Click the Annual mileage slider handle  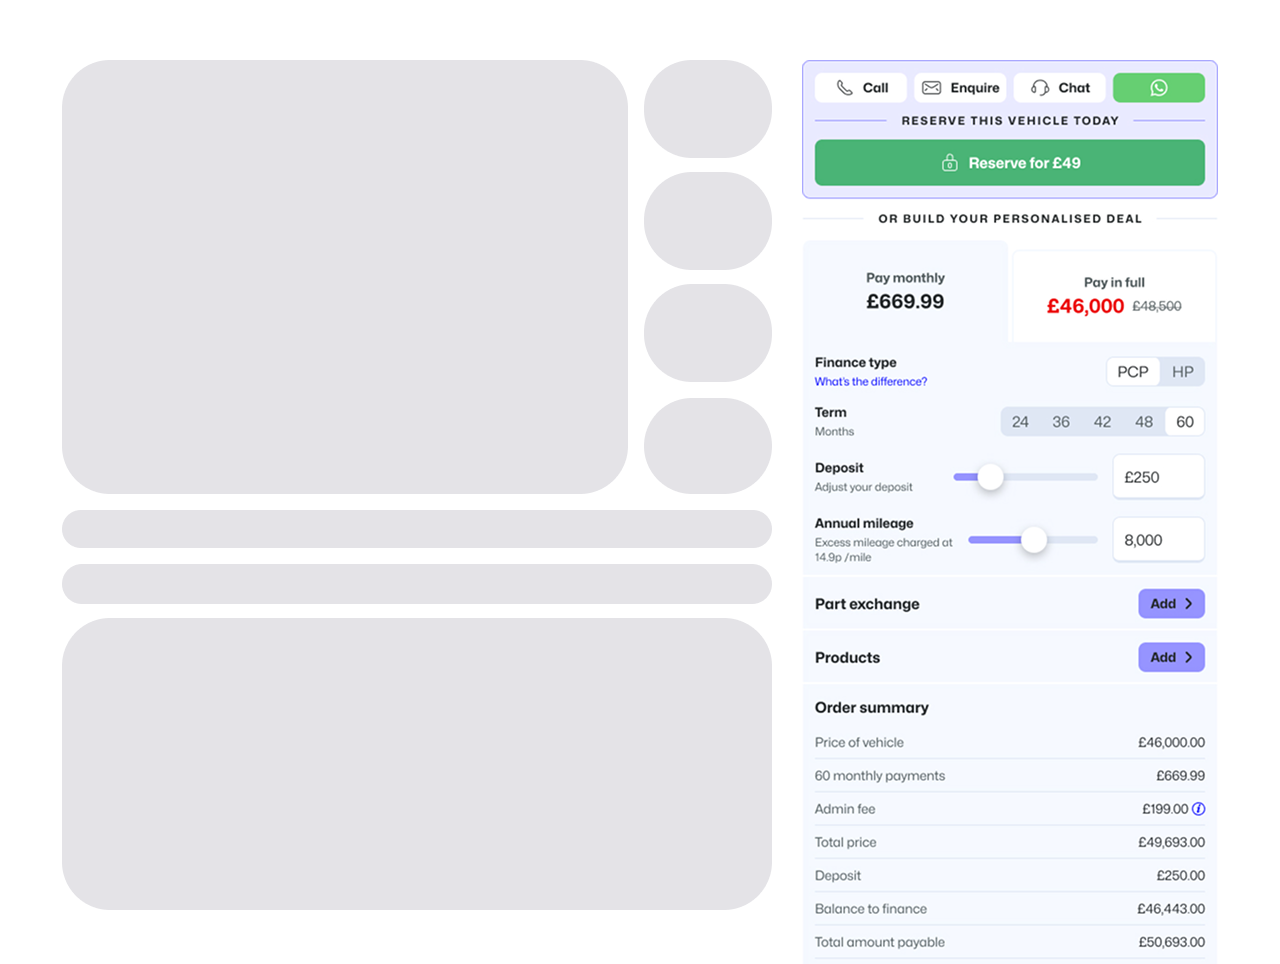point(1034,540)
